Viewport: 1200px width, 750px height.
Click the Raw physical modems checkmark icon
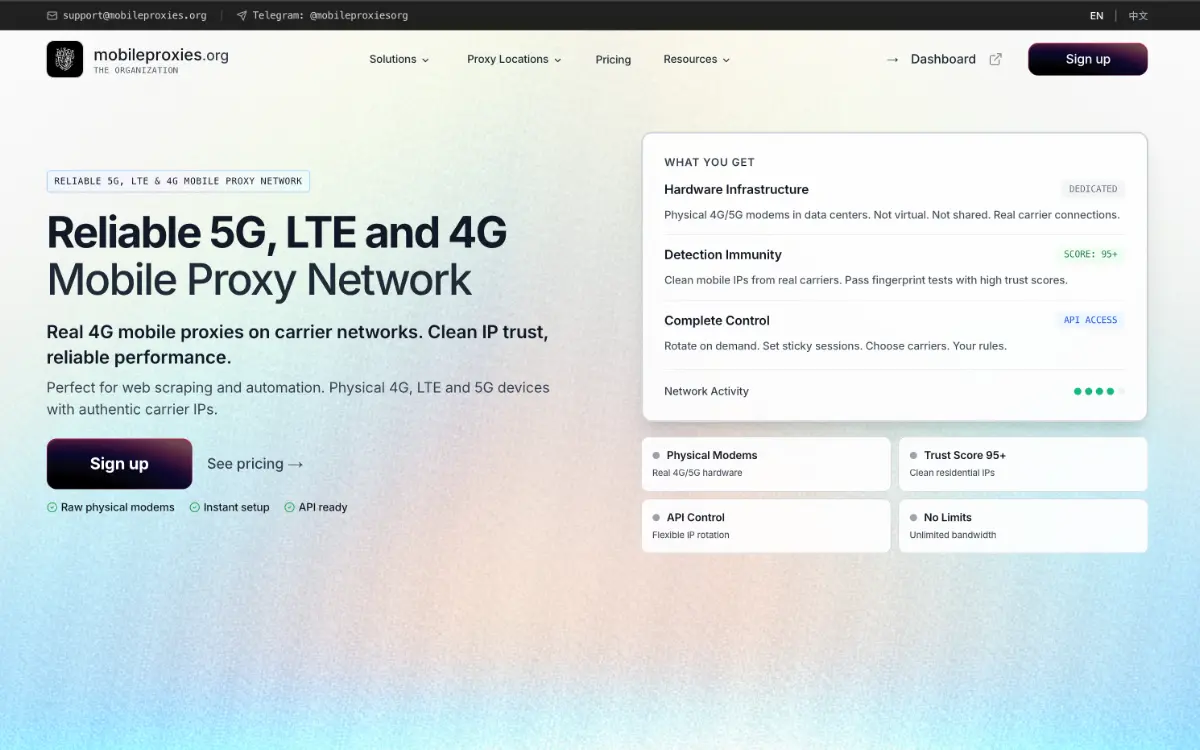pyautogui.click(x=52, y=507)
